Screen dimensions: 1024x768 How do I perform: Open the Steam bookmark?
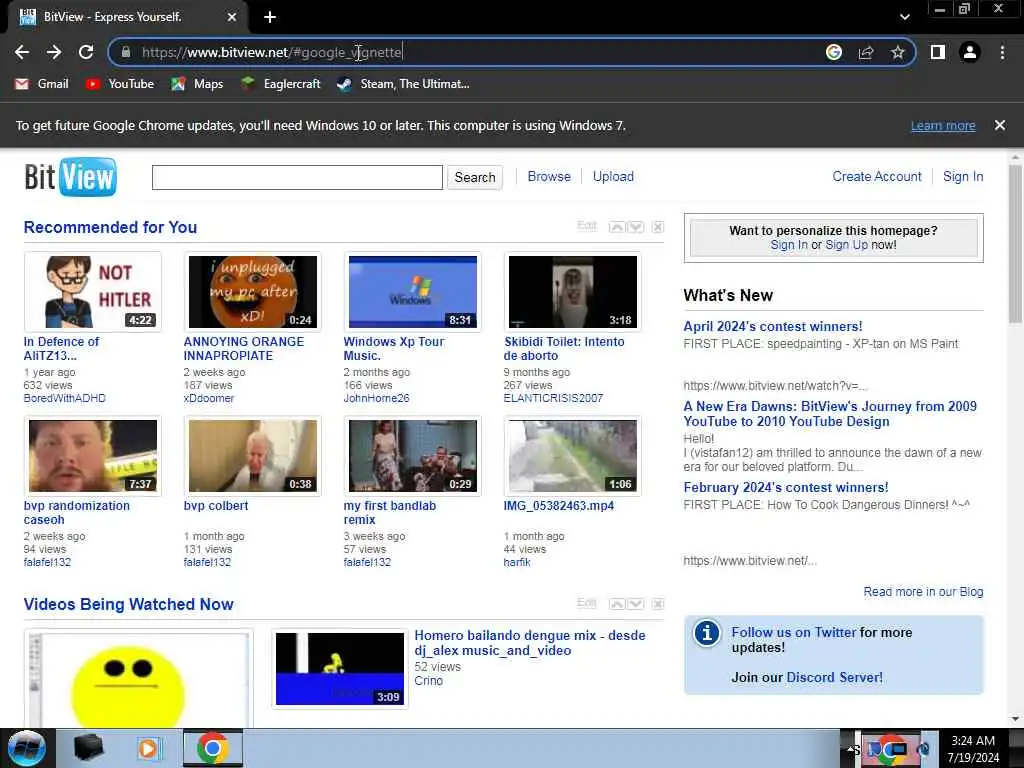pyautogui.click(x=403, y=84)
